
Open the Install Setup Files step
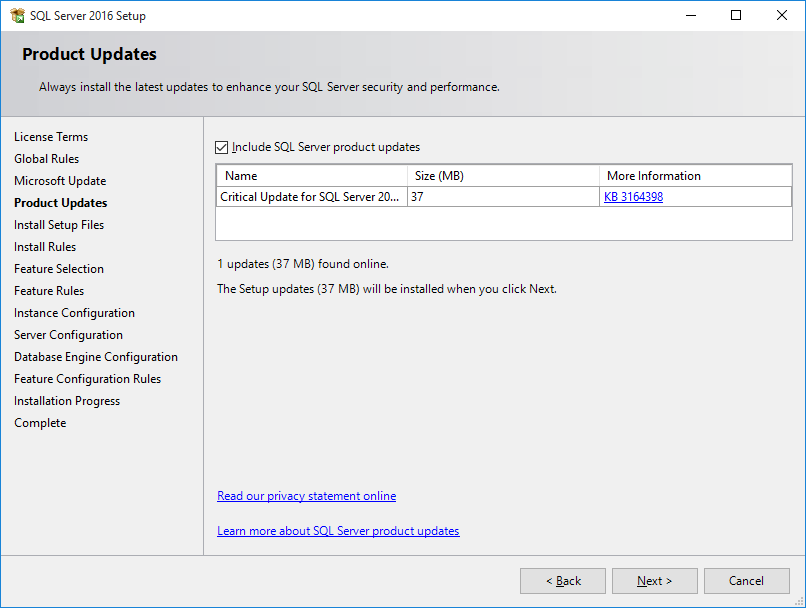coord(58,224)
